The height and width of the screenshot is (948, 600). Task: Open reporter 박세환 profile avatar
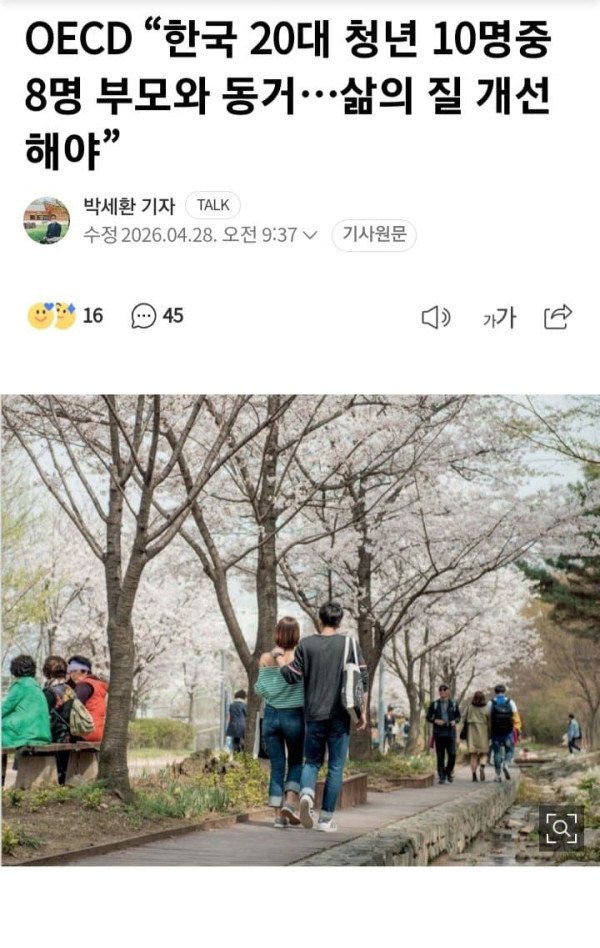(x=47, y=220)
